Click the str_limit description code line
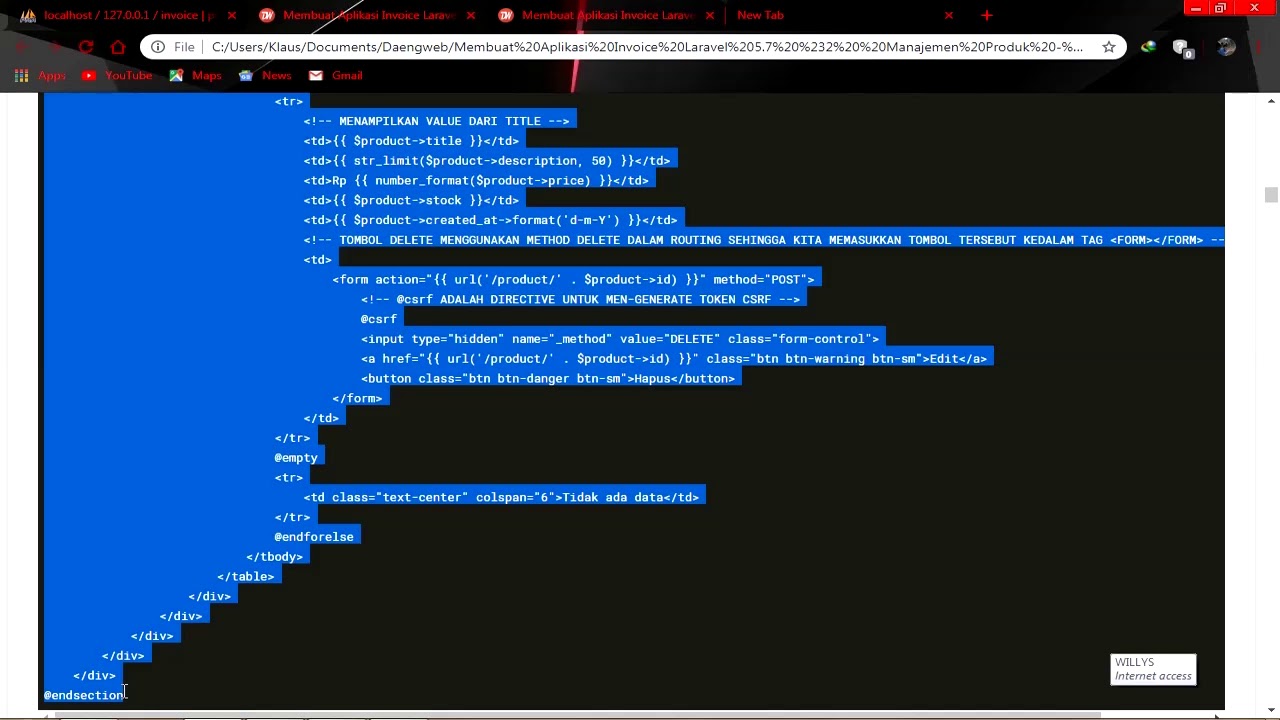 tap(487, 160)
